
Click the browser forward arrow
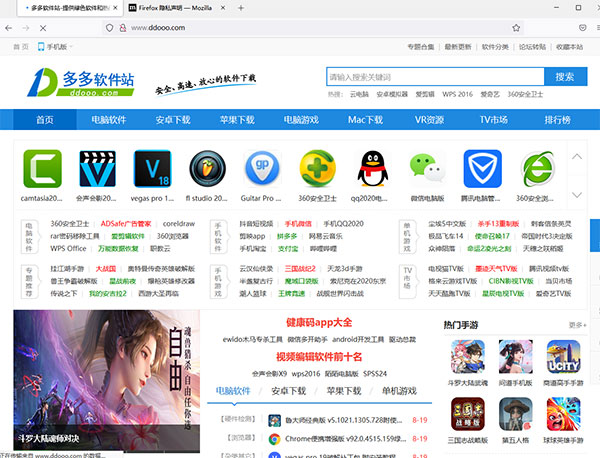coord(26,28)
